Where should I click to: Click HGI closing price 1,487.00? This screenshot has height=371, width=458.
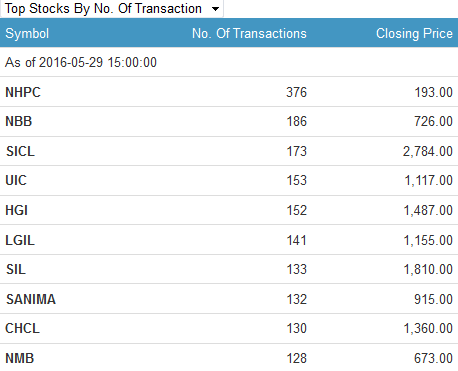pos(428,210)
